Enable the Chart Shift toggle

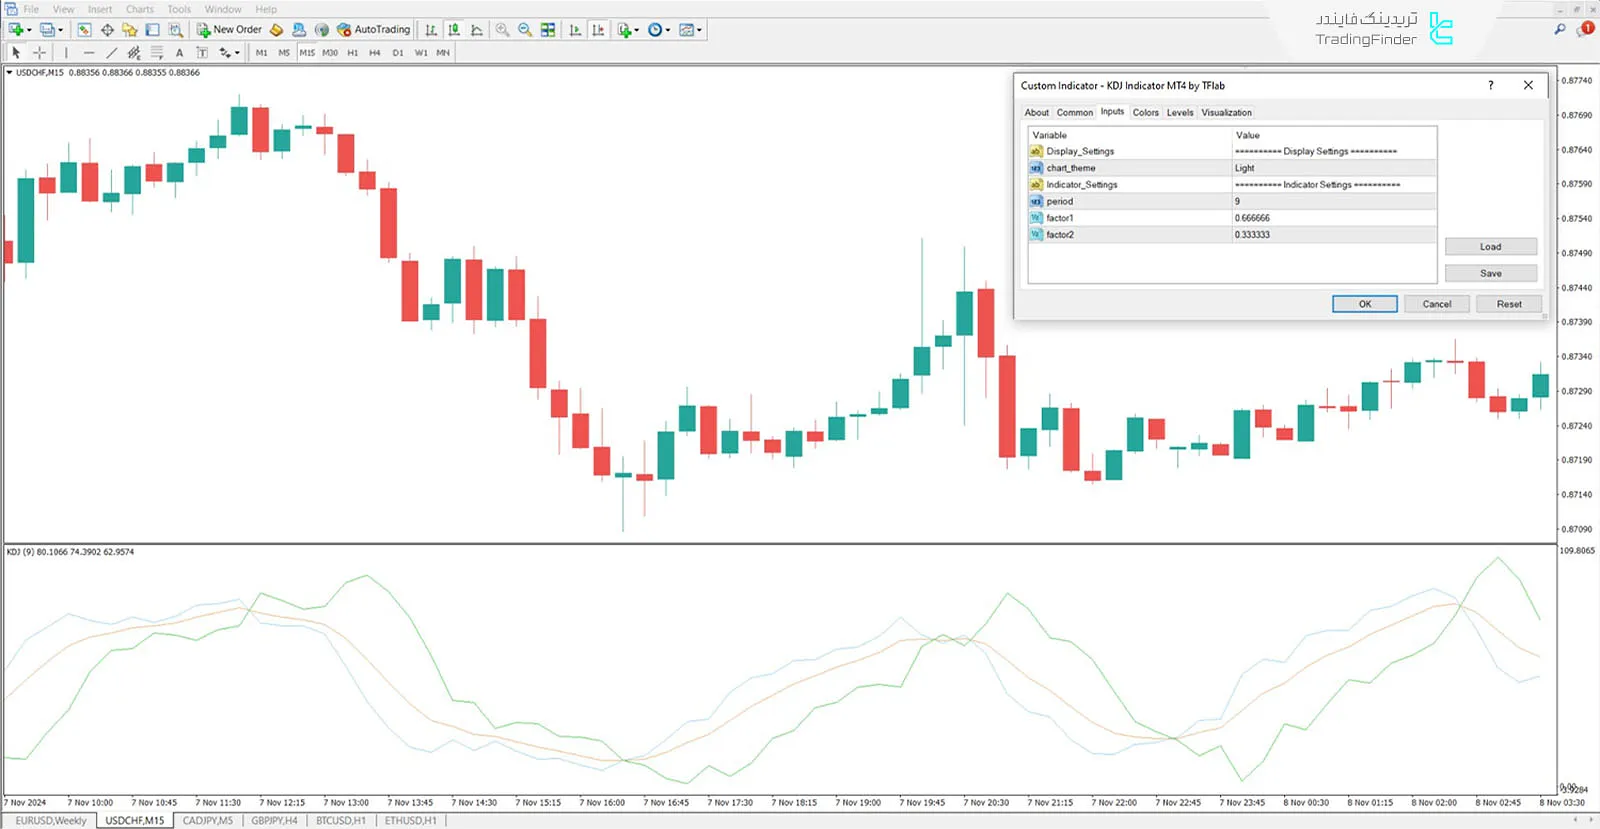tap(598, 30)
